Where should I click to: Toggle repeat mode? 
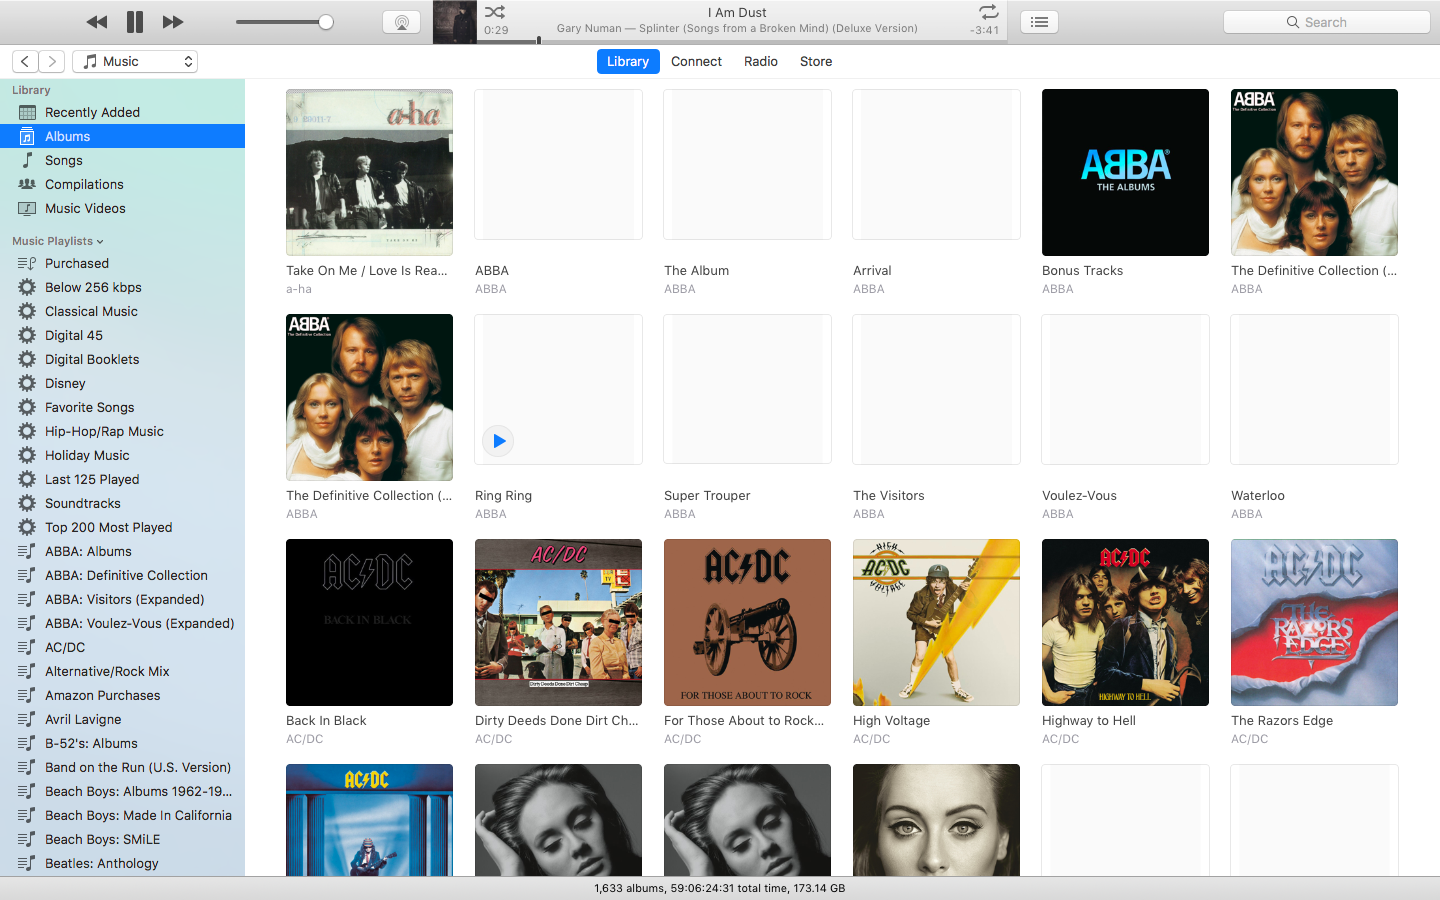[x=988, y=12]
